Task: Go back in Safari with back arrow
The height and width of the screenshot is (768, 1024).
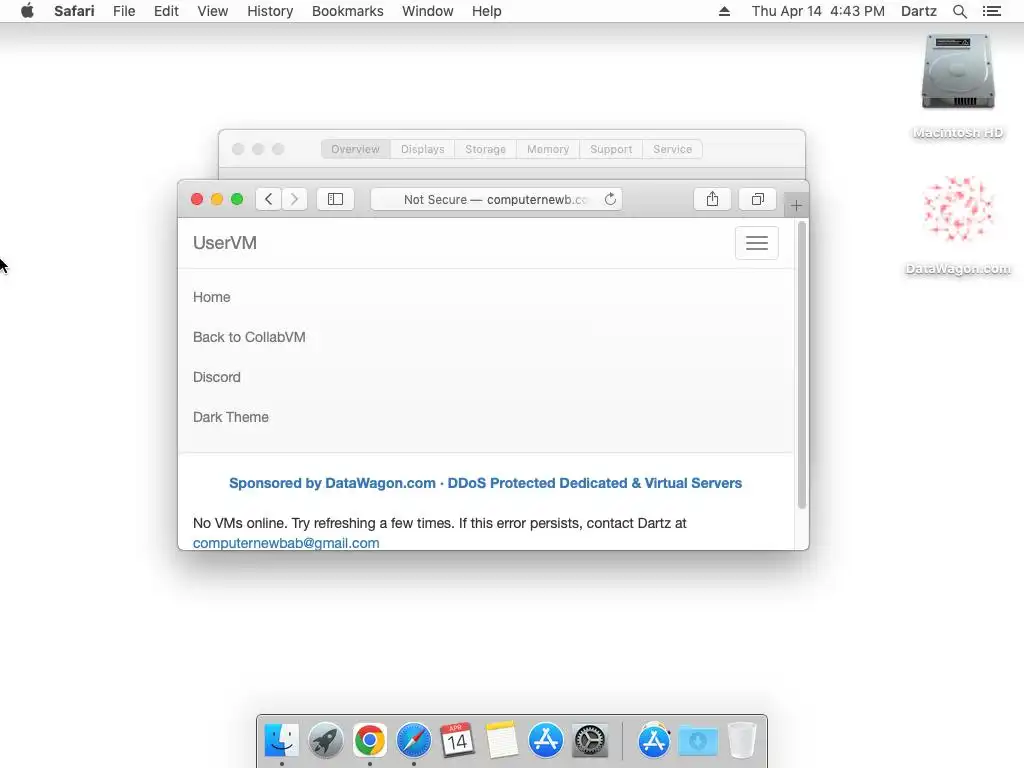Action: (x=268, y=199)
